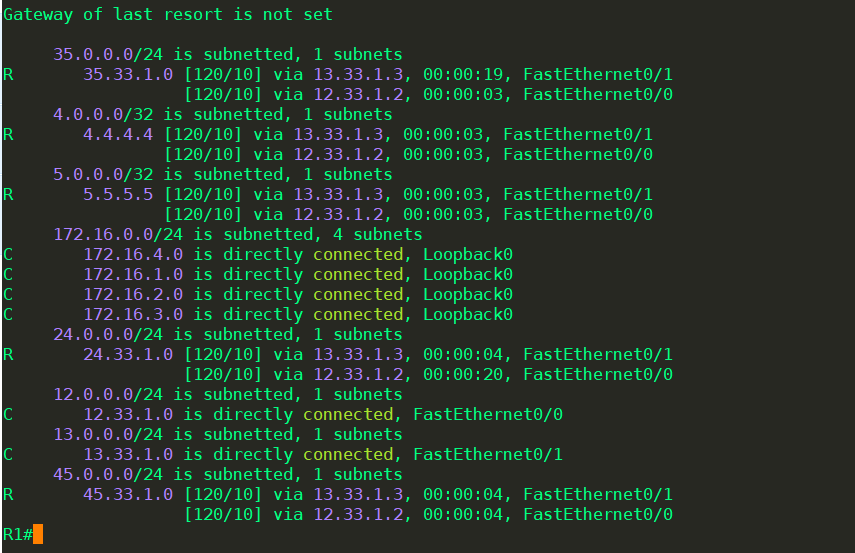
Task: Click the 4.4.4.4 host route
Action: [x=118, y=134]
